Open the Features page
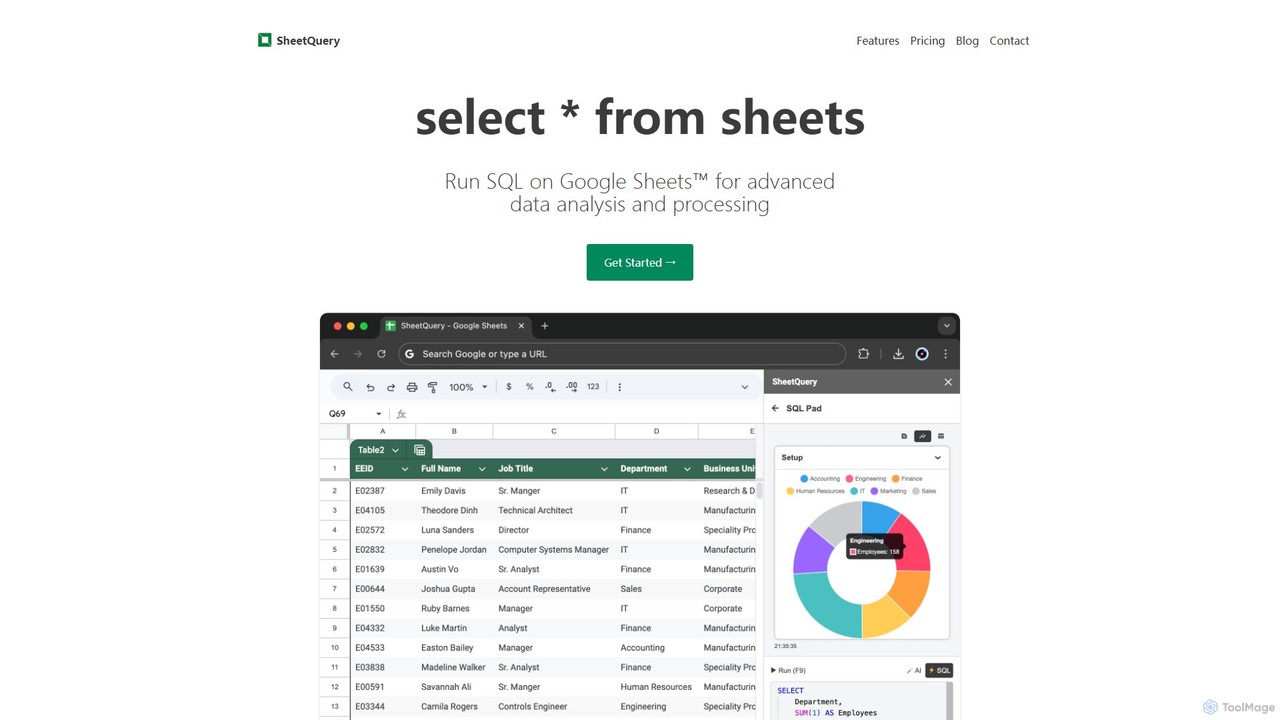The width and height of the screenshot is (1280, 720). point(877,41)
